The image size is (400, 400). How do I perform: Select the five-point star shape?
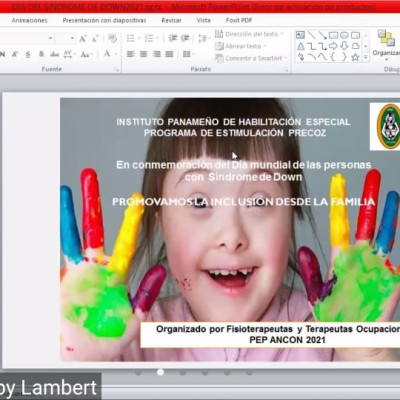pos(355,57)
